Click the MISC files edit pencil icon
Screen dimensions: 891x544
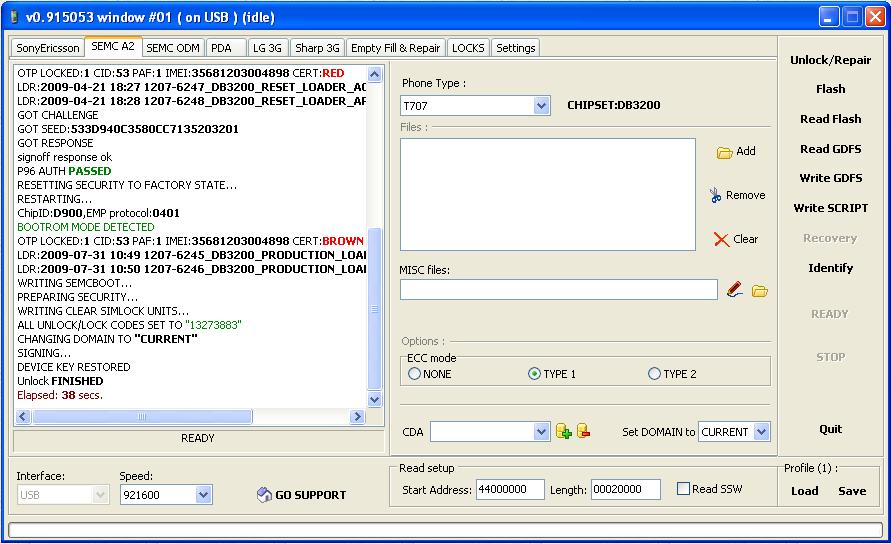pyautogui.click(x=734, y=290)
